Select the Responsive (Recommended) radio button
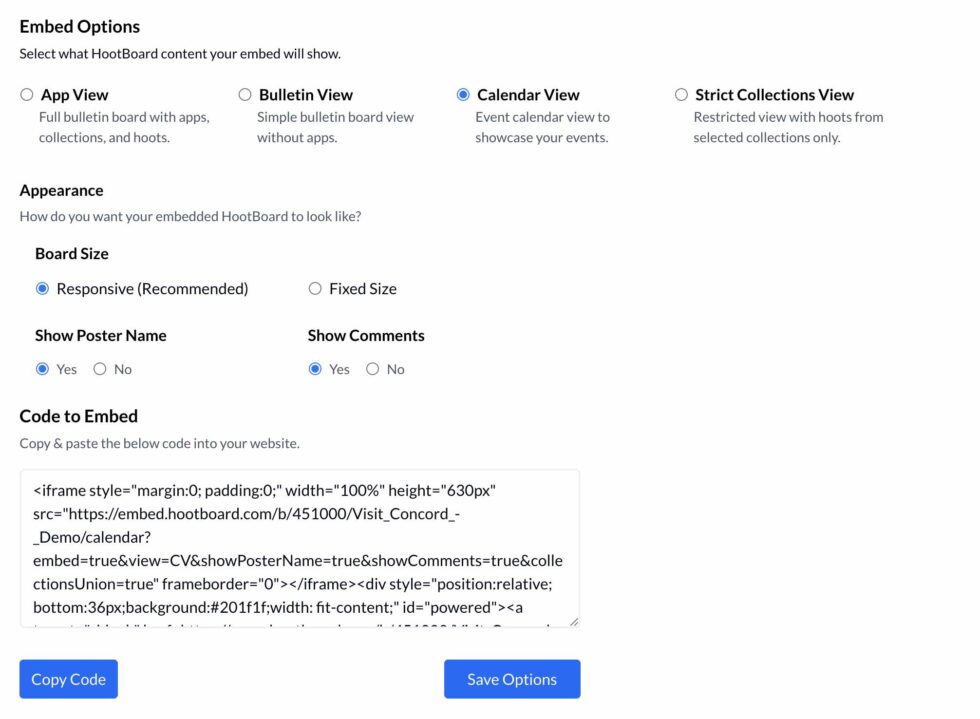The width and height of the screenshot is (980, 719). point(43,289)
